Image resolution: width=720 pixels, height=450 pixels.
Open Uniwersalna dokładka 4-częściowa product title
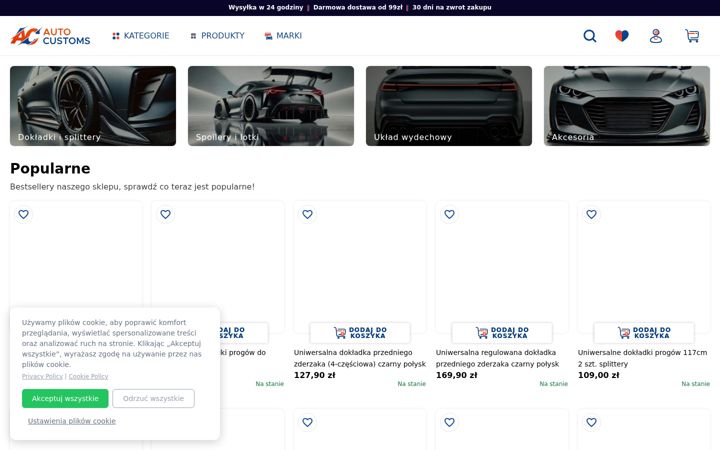click(360, 358)
